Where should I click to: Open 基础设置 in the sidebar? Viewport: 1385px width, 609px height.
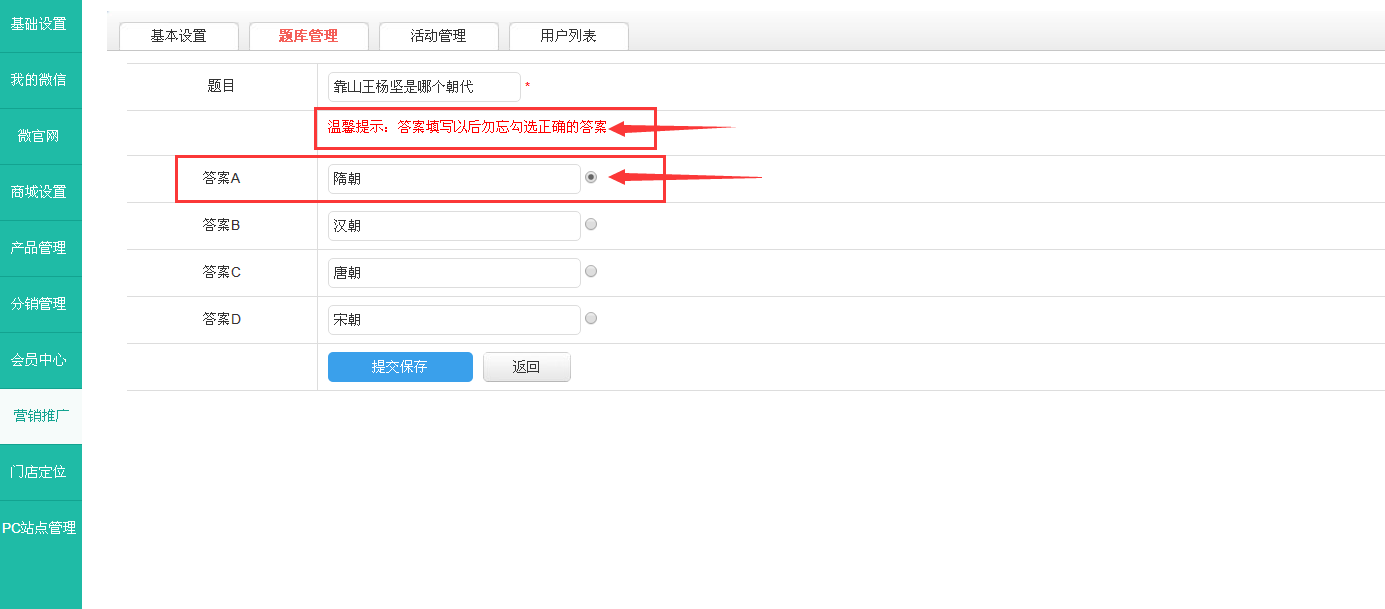click(x=40, y=24)
